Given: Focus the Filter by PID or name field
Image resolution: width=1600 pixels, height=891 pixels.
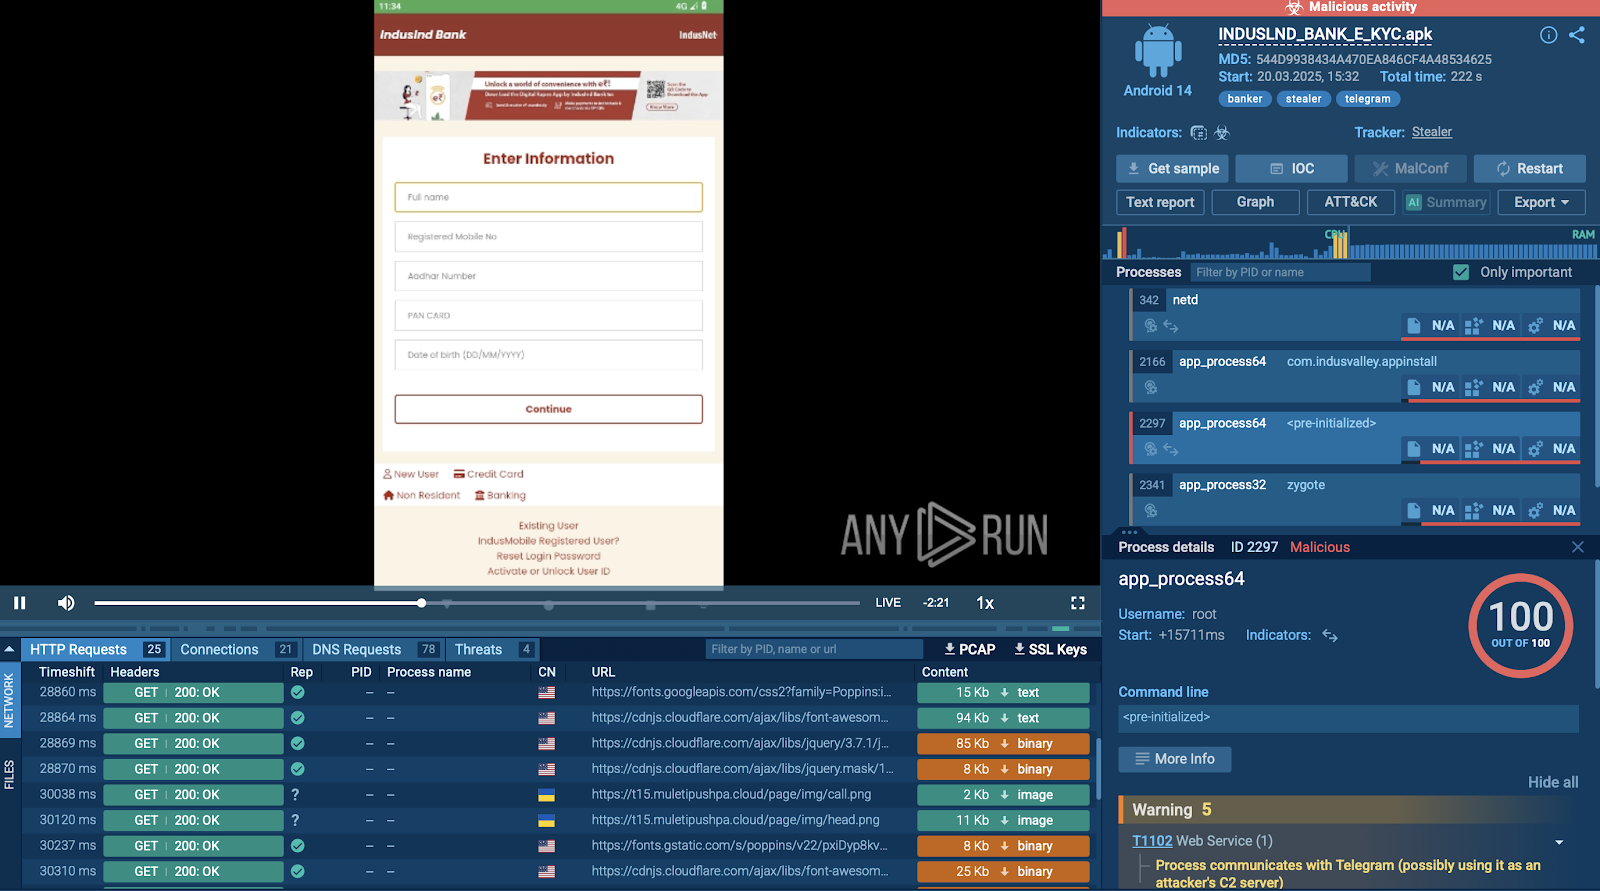Looking at the screenshot, I should click(1280, 272).
